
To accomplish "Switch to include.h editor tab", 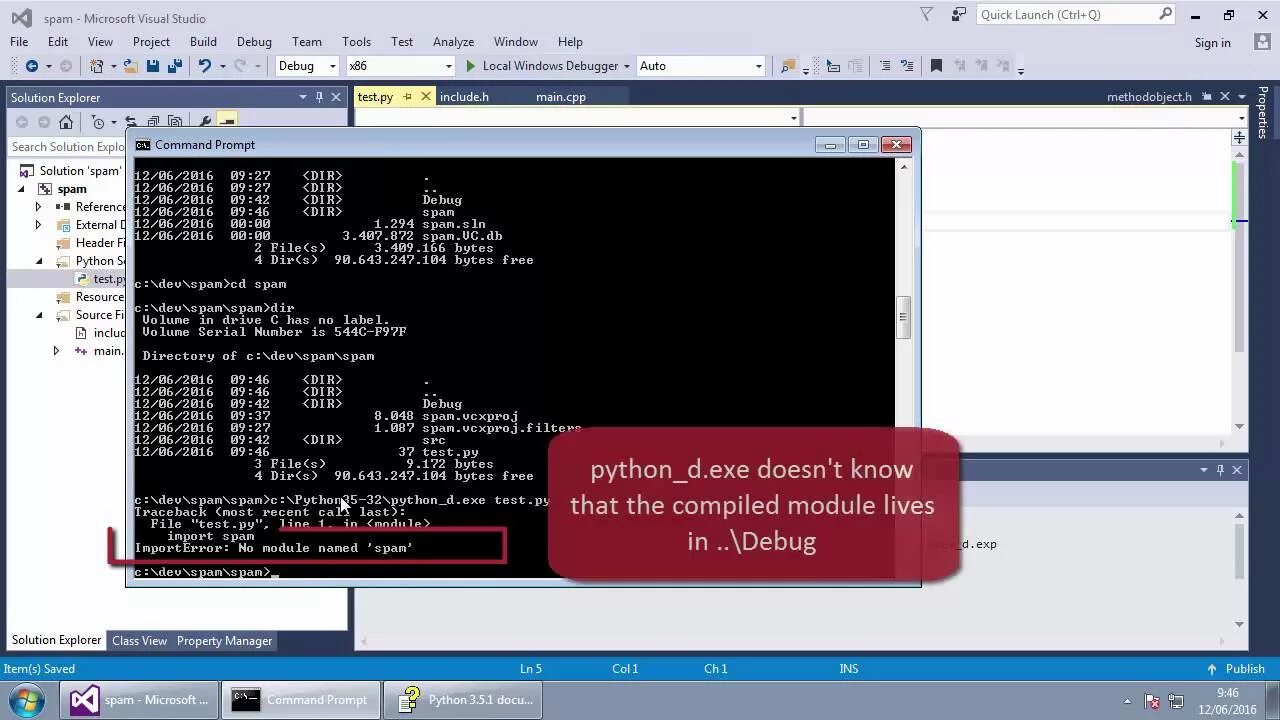I will (x=464, y=97).
